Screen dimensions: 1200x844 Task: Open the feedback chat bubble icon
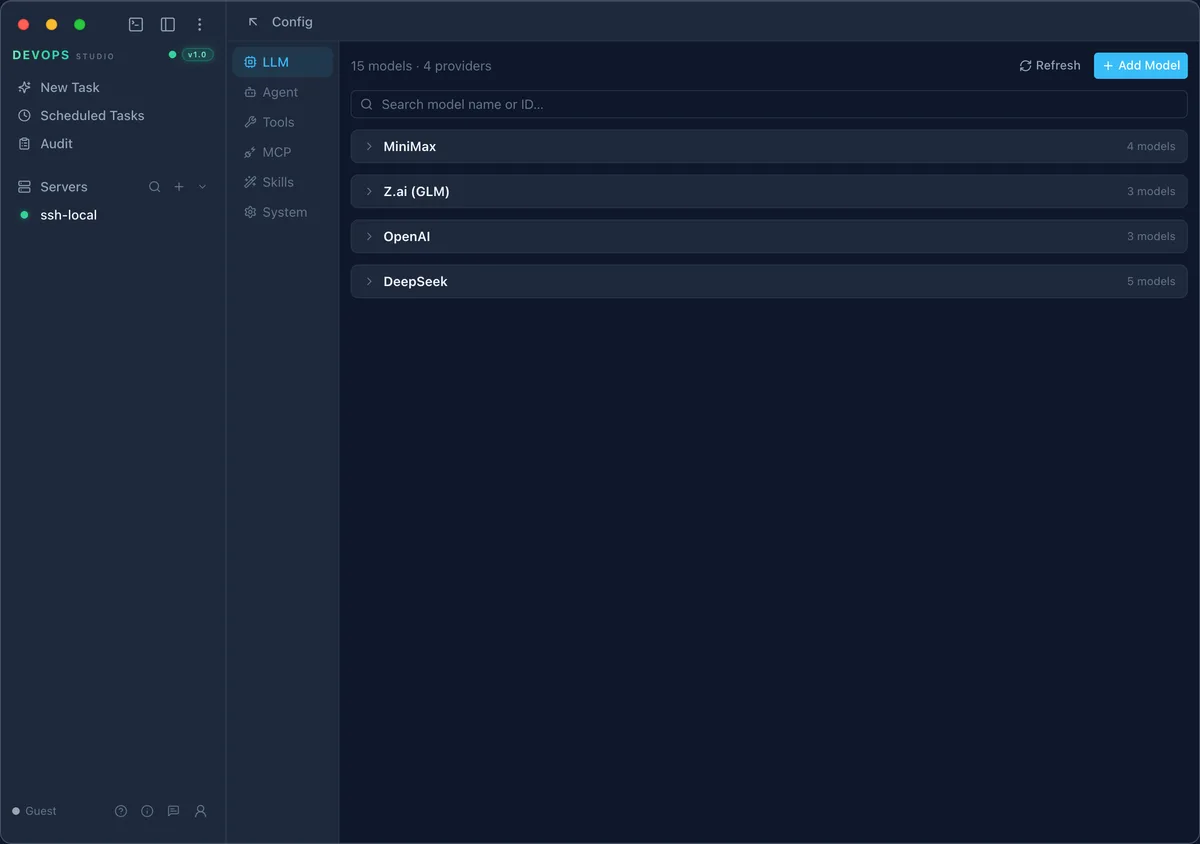[x=173, y=811]
